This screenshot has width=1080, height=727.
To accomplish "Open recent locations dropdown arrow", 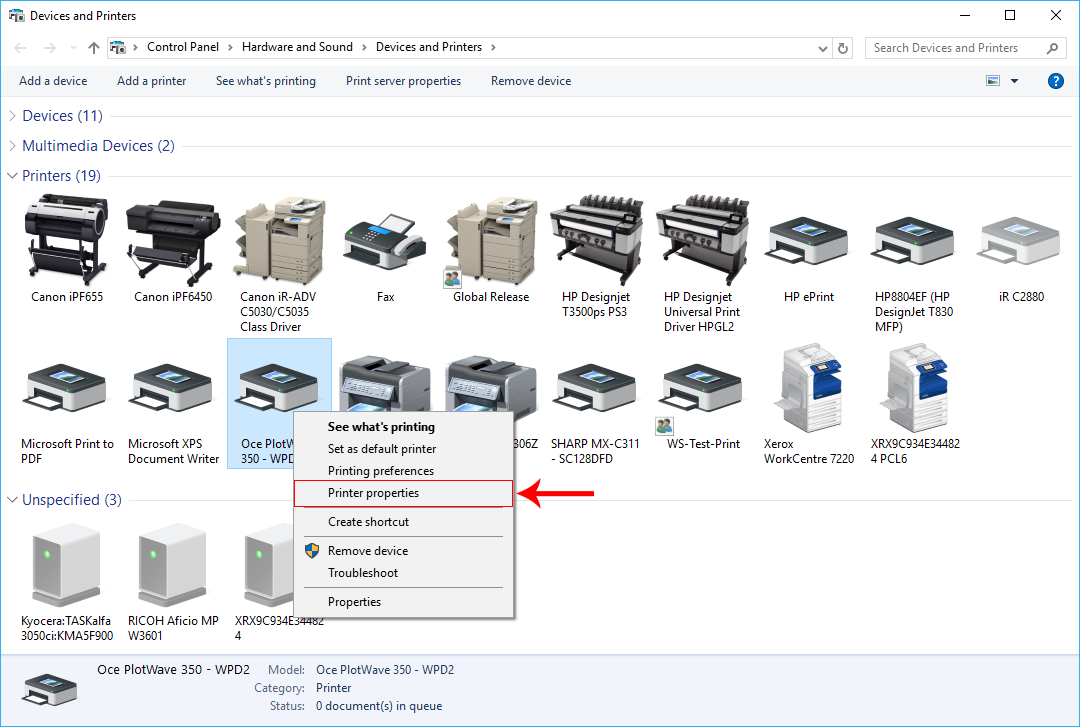I will point(73,48).
